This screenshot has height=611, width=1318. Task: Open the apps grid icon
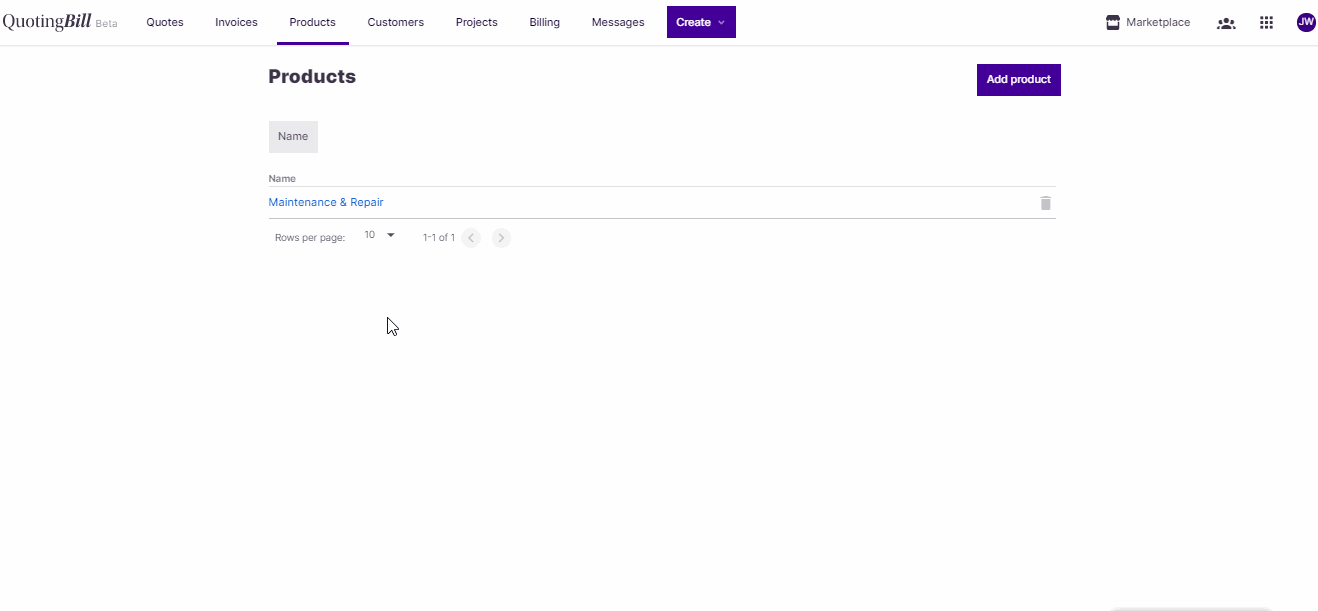tap(1266, 23)
